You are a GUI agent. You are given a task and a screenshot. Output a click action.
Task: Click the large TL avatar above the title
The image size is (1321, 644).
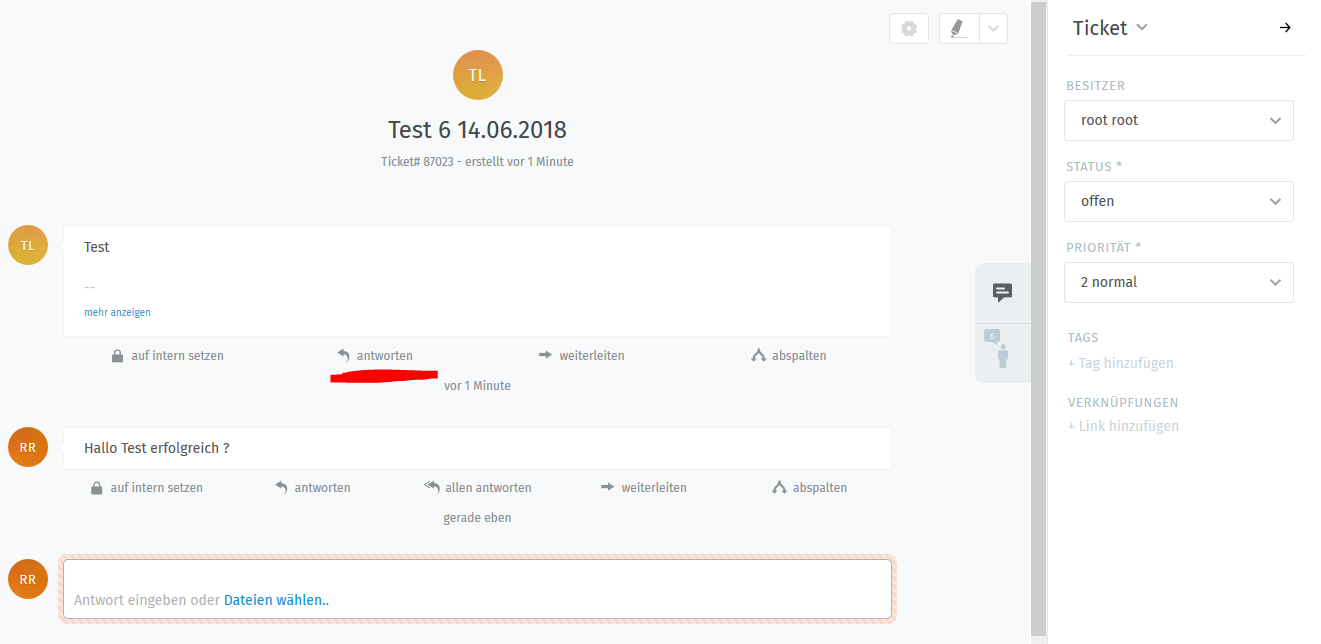pos(478,75)
